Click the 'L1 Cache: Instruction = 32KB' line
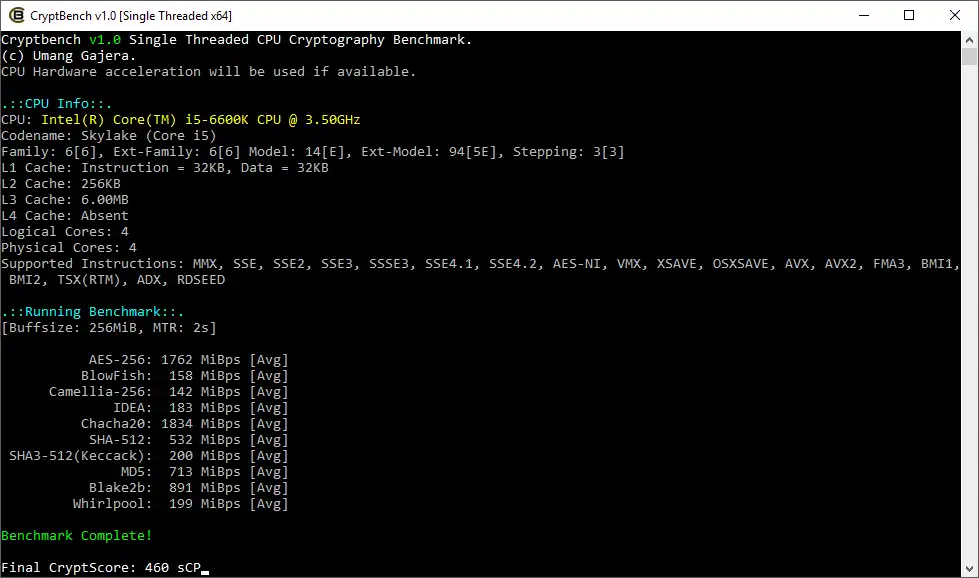 (x=165, y=168)
